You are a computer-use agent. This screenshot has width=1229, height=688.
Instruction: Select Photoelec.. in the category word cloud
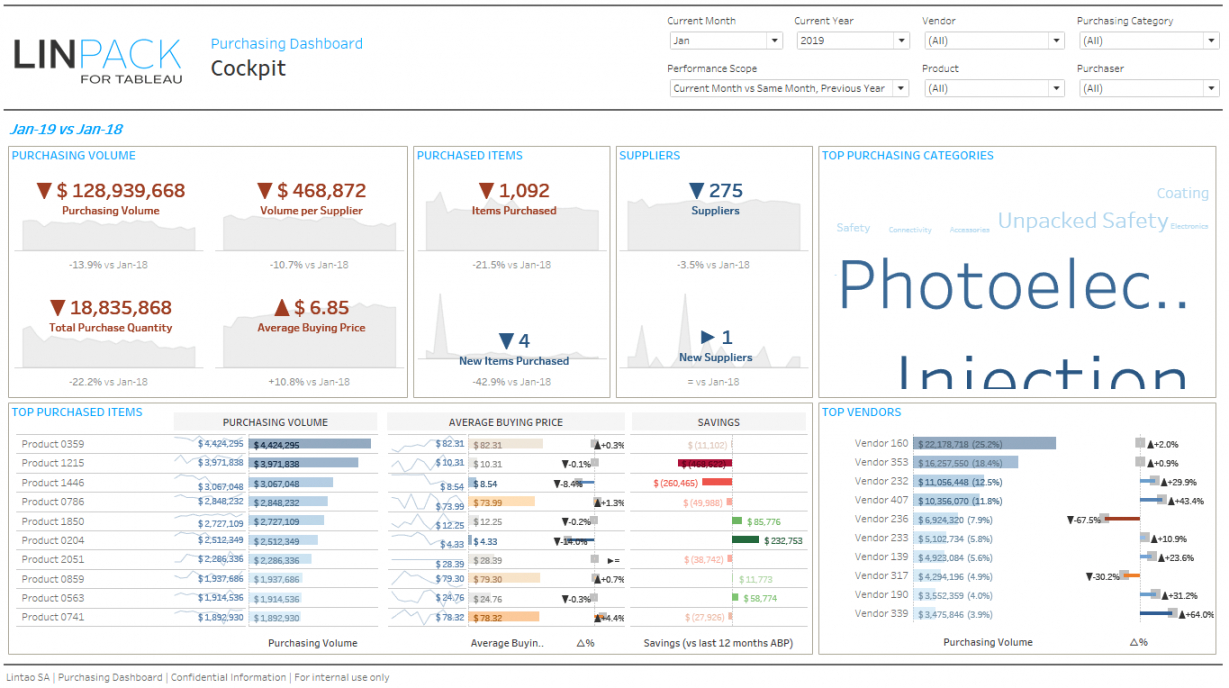click(1012, 286)
